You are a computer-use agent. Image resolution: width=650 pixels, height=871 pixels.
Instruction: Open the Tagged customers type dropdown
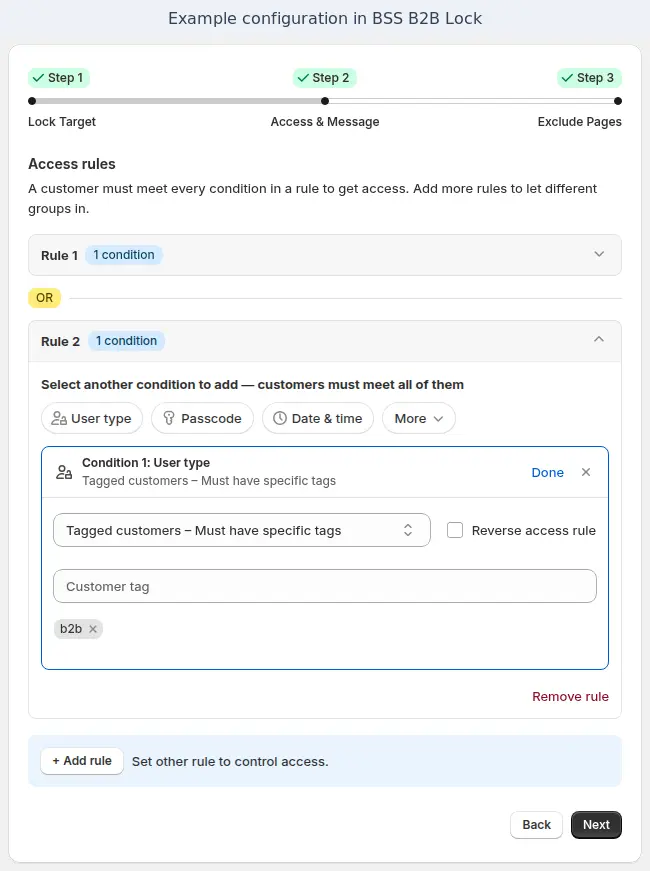[x=242, y=530]
